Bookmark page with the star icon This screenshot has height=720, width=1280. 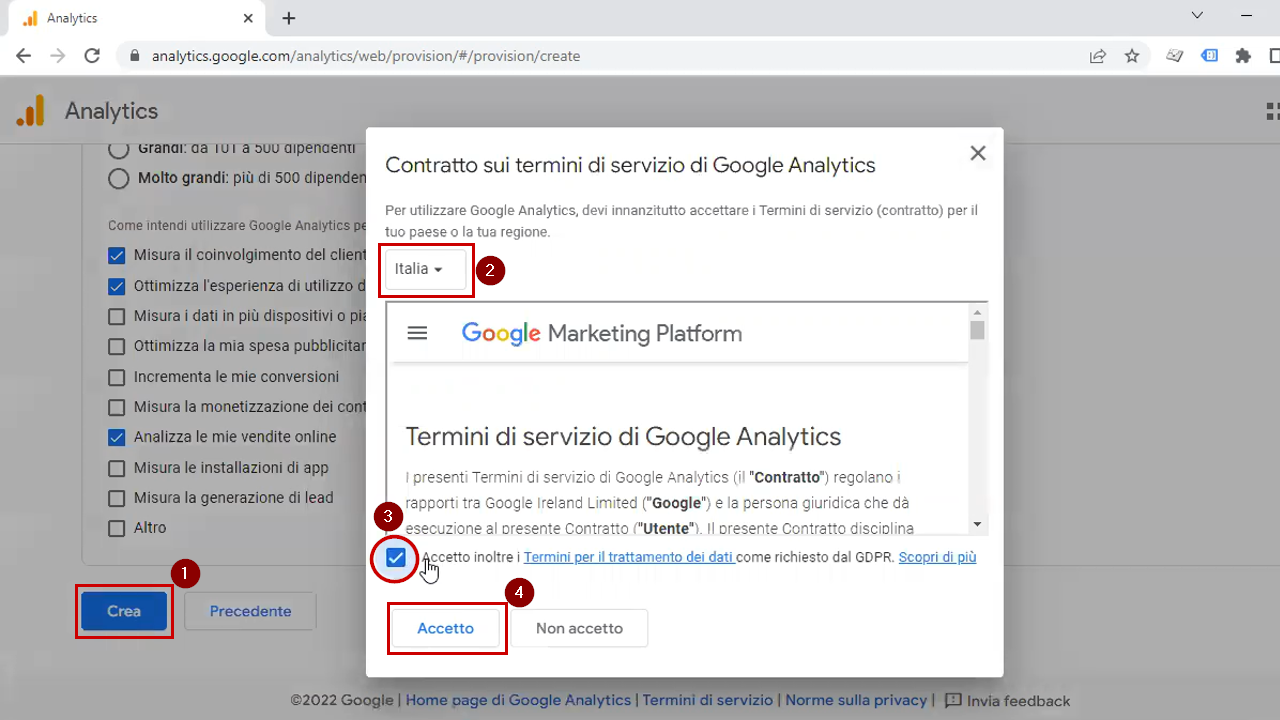(1132, 56)
